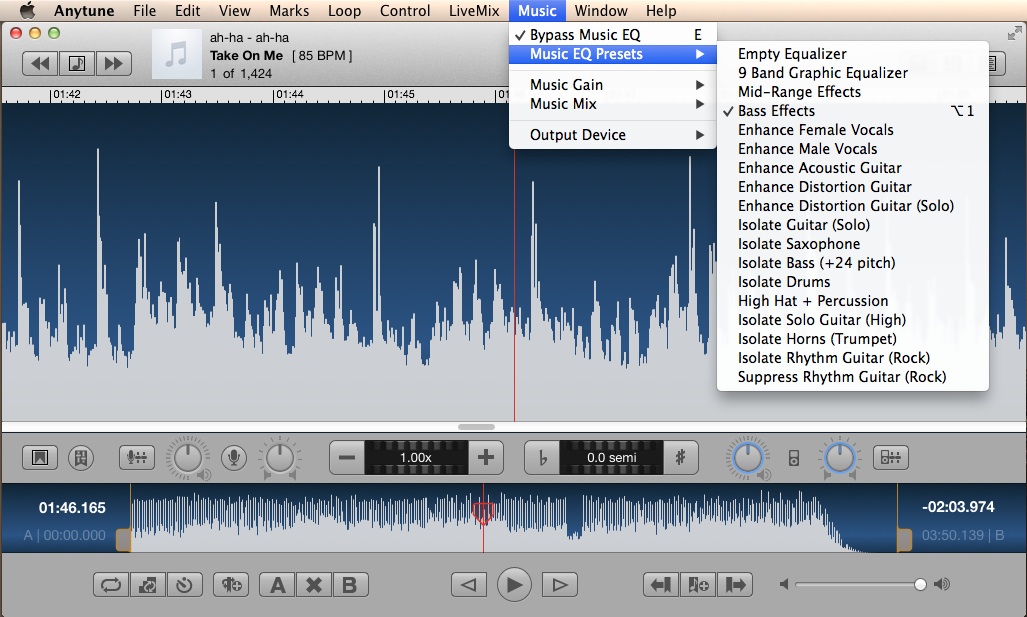Skip to the previous track

click(40, 64)
